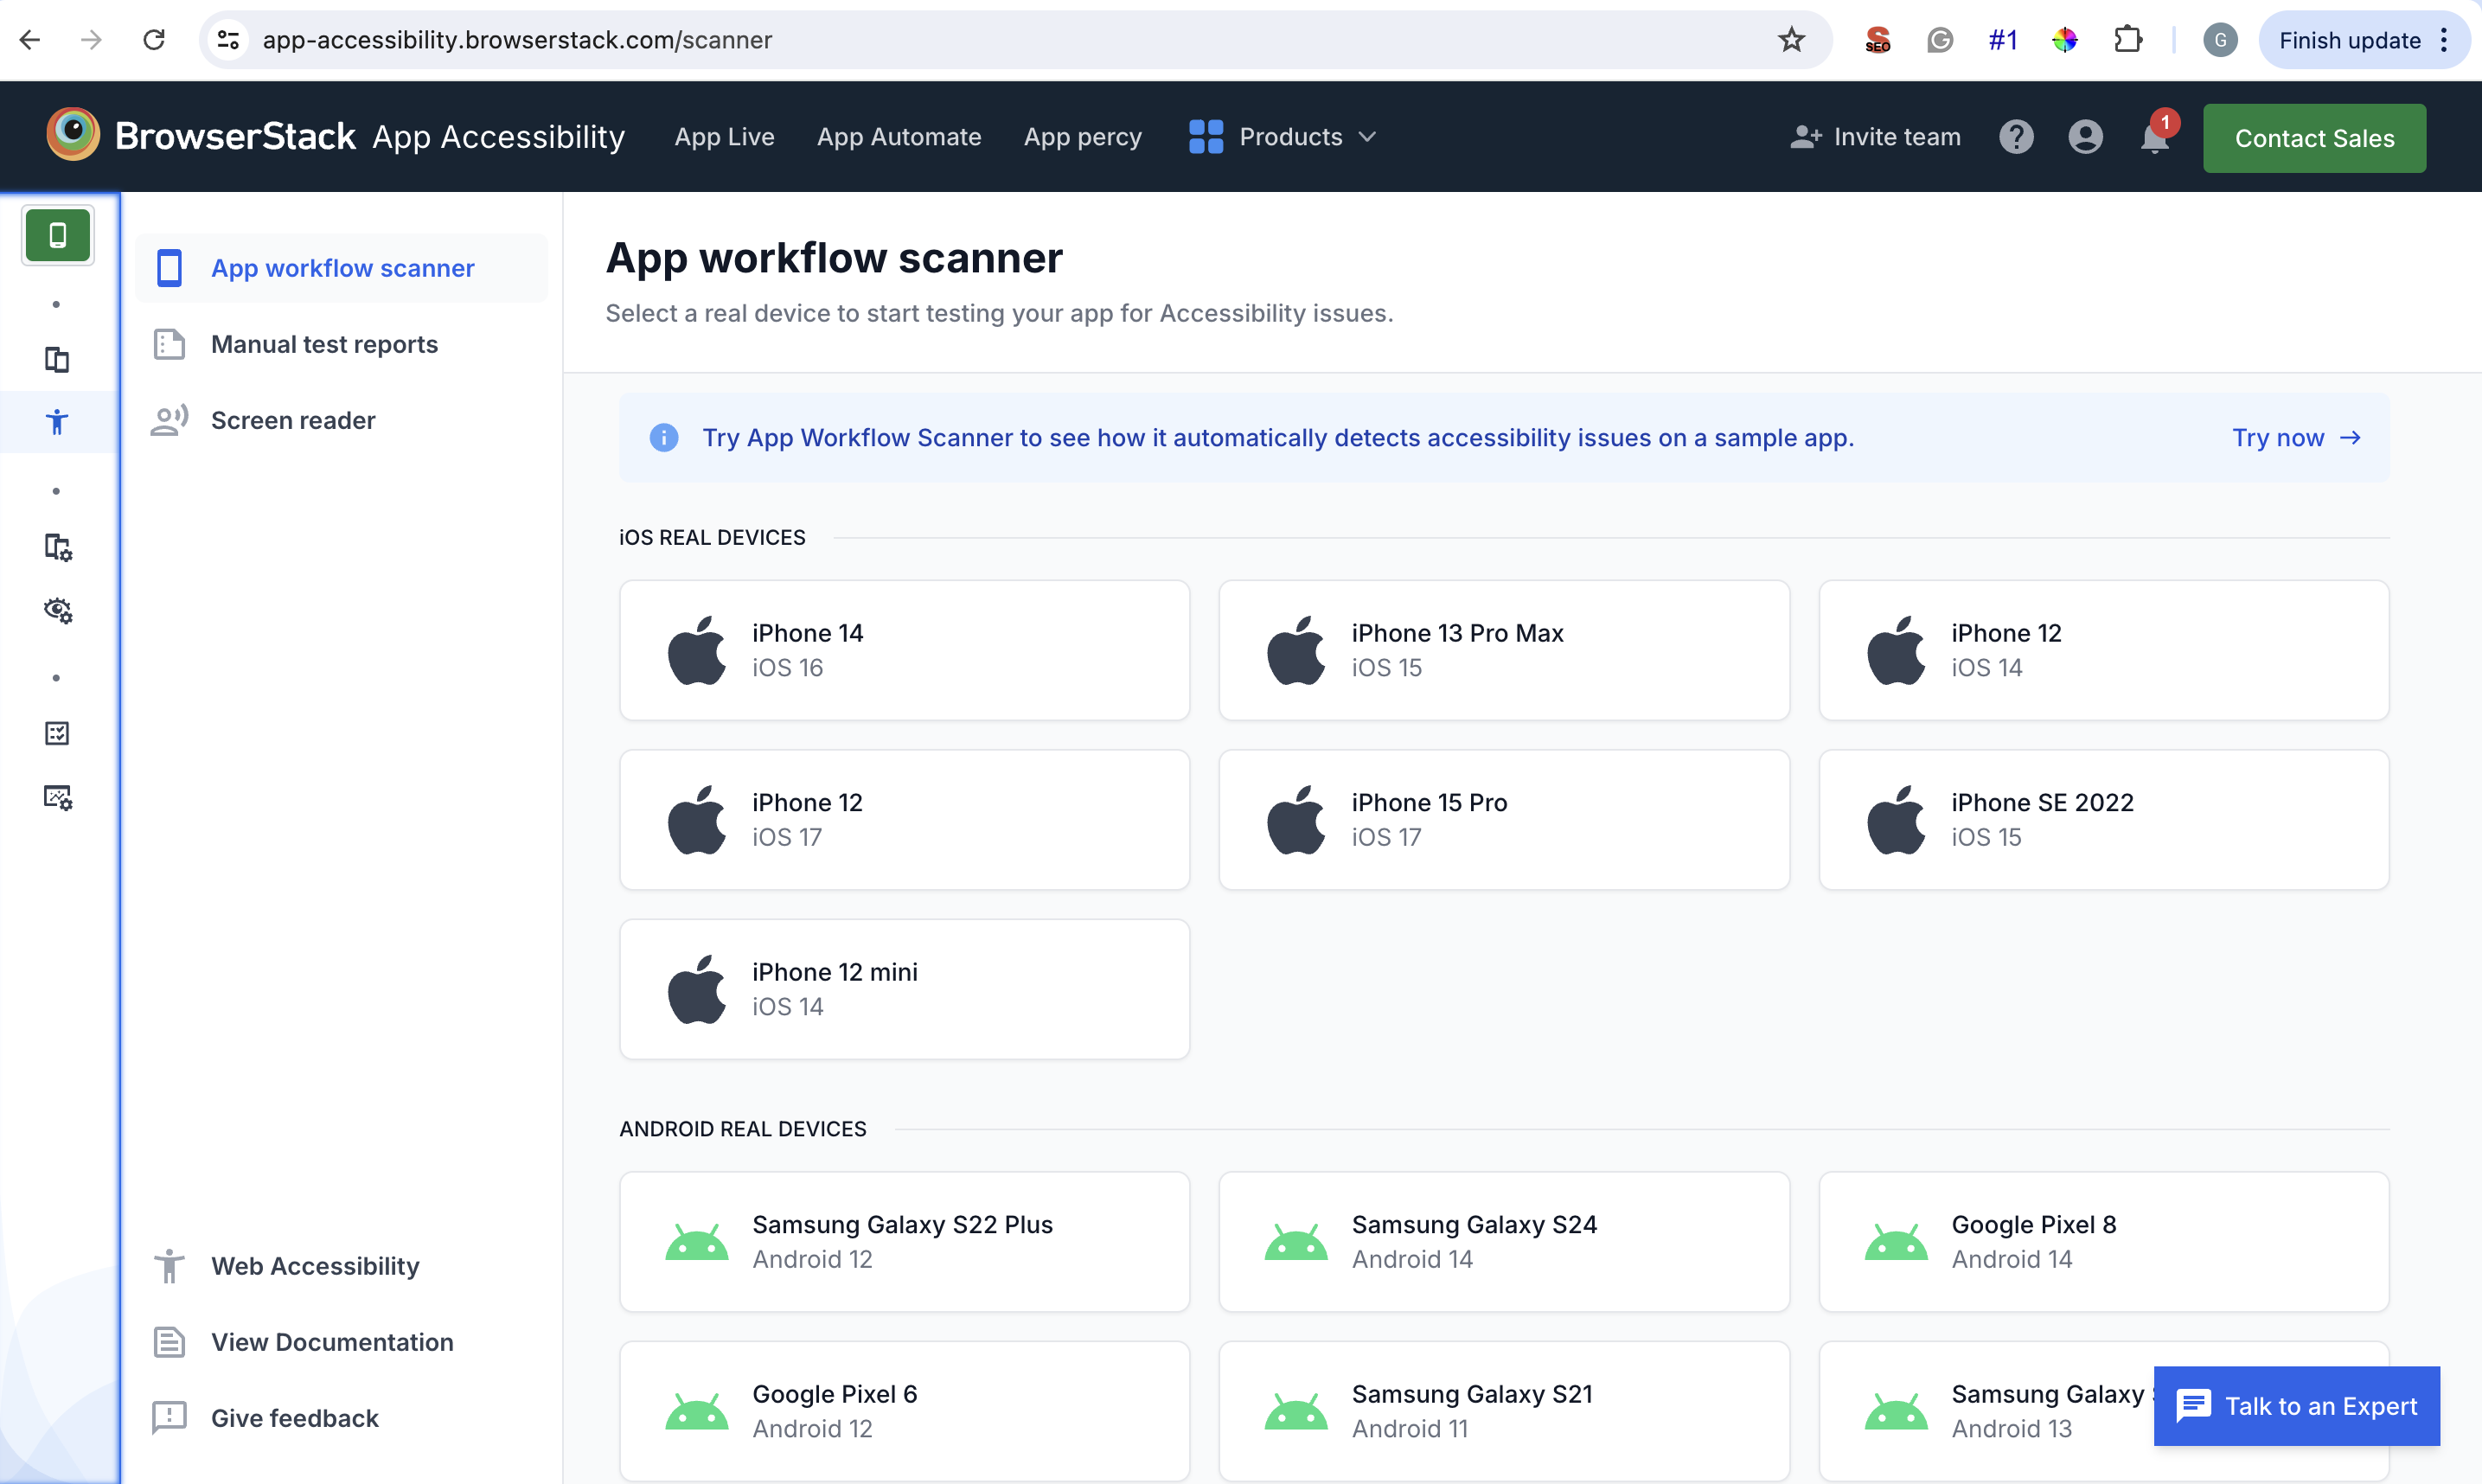Select iPhone 15 Pro iOS 17 device
2482x1484 pixels.
1503,820
